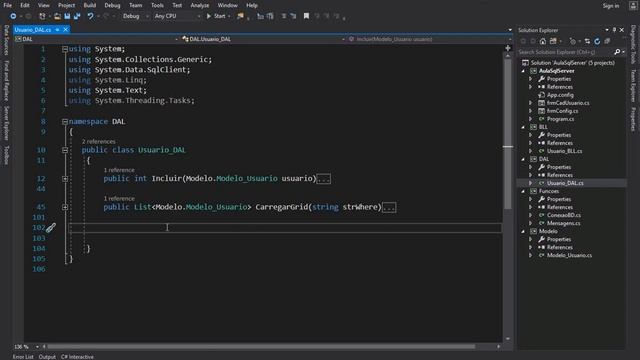Screen dimensions: 640x360
Task: Open the File menu
Action: 8,5
